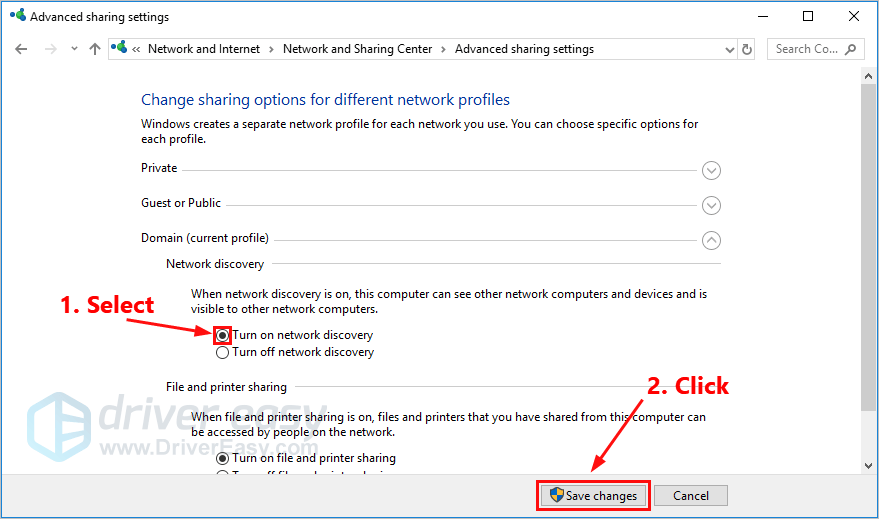The width and height of the screenshot is (879, 519).
Task: Click the search magnifier icon
Action: point(850,49)
